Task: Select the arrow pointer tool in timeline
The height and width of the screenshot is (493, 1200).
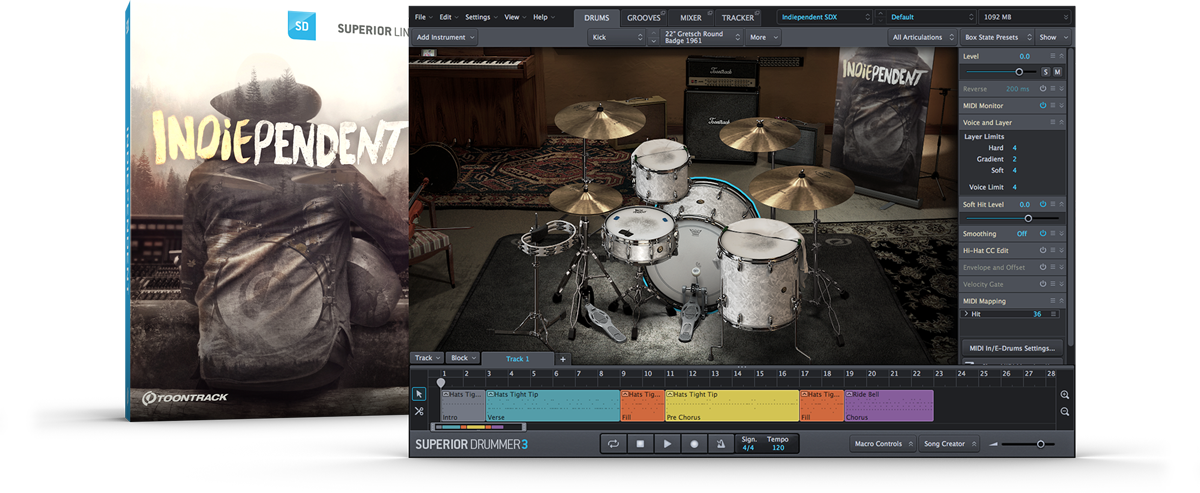Action: tap(419, 394)
